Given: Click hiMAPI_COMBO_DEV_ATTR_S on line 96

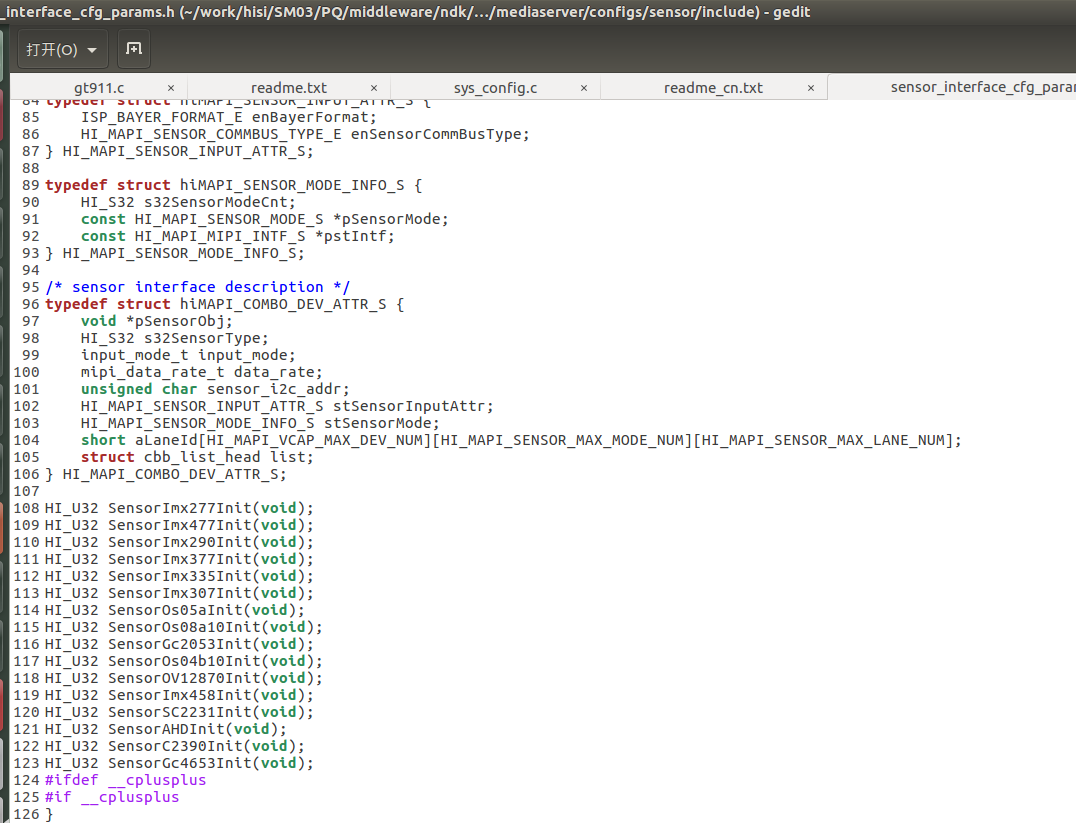Looking at the screenshot, I should point(283,304).
